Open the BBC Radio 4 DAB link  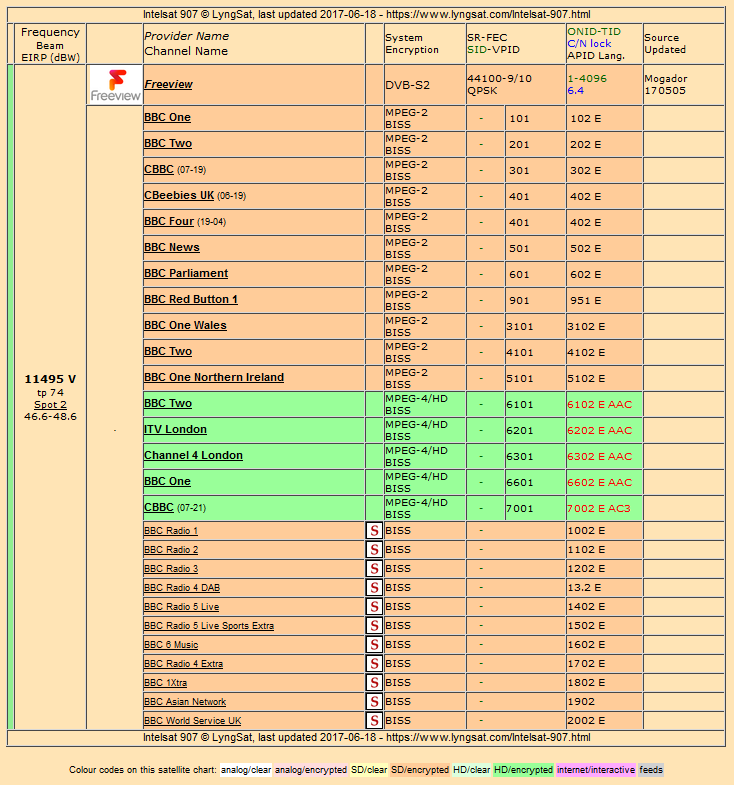tap(182, 588)
